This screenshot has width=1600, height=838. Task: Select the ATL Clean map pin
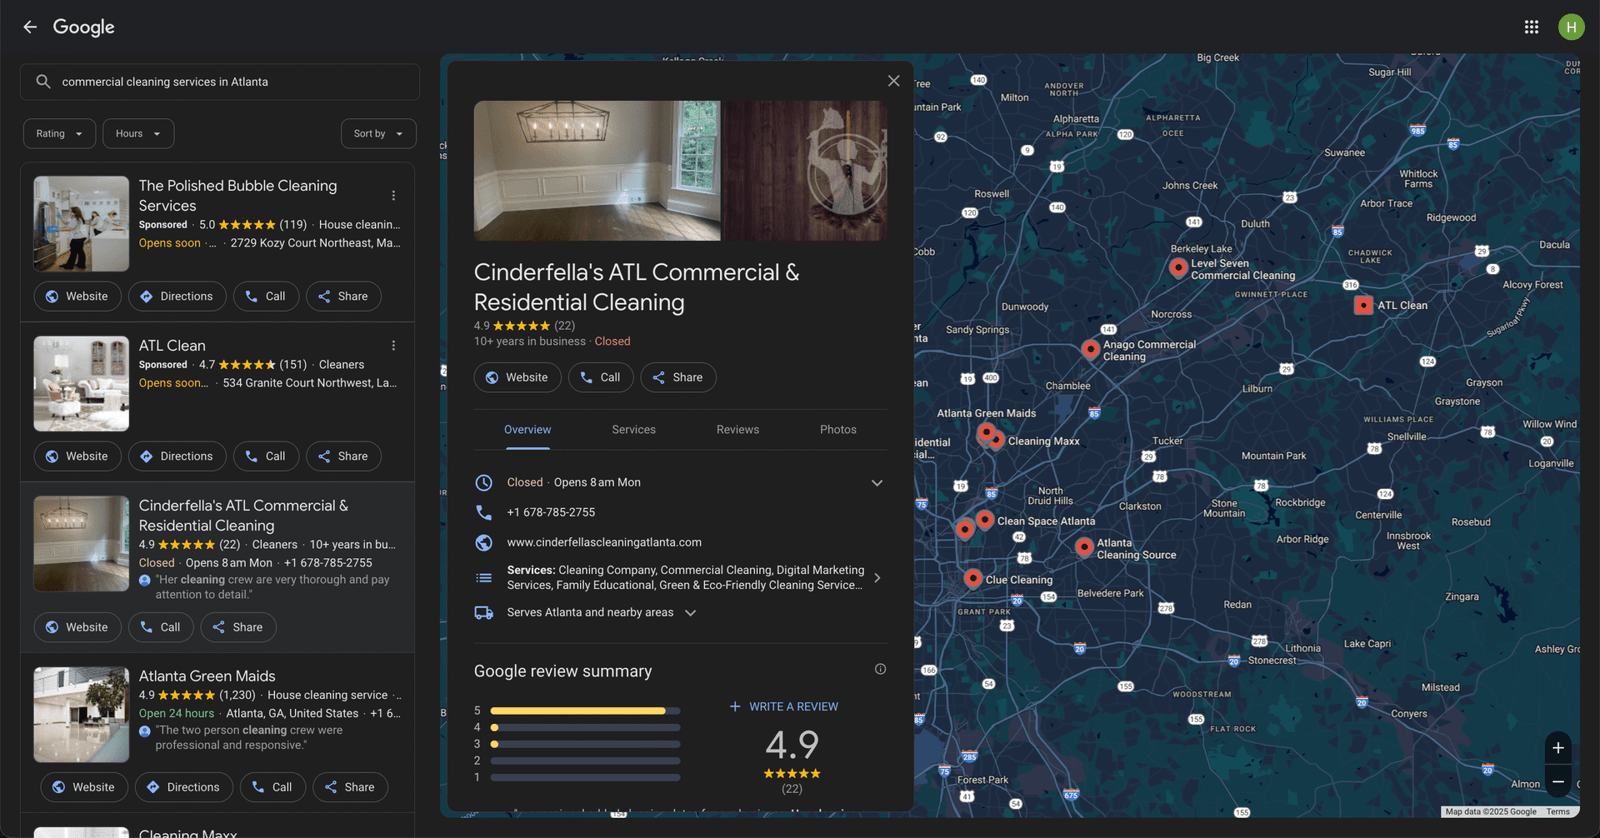point(1363,305)
